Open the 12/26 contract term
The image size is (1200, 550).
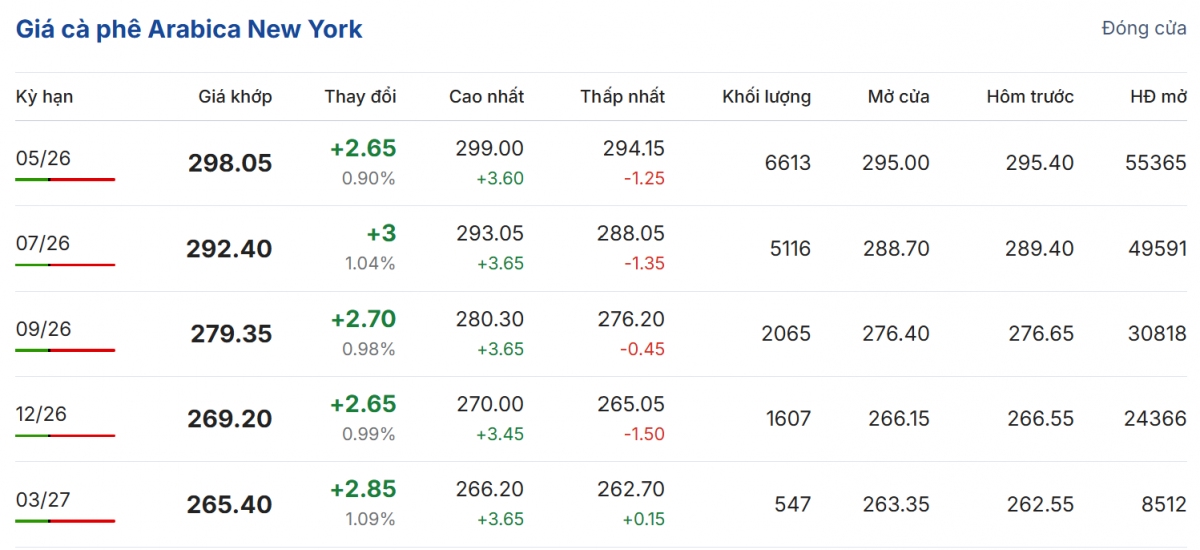coord(43,414)
